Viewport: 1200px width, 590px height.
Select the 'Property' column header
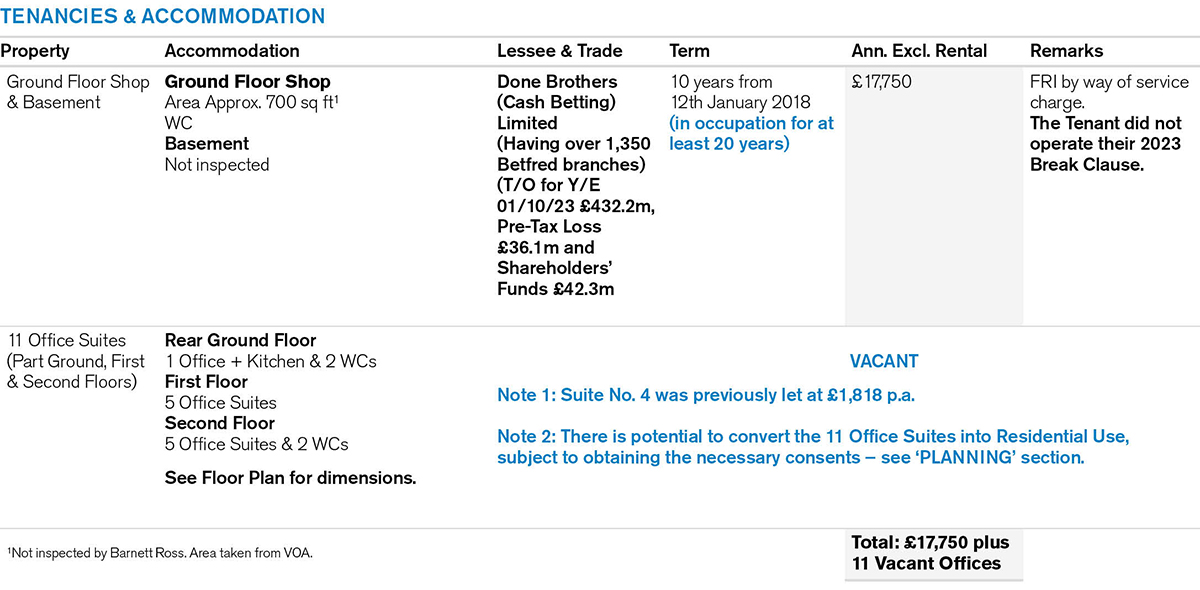pyautogui.click(x=35, y=51)
